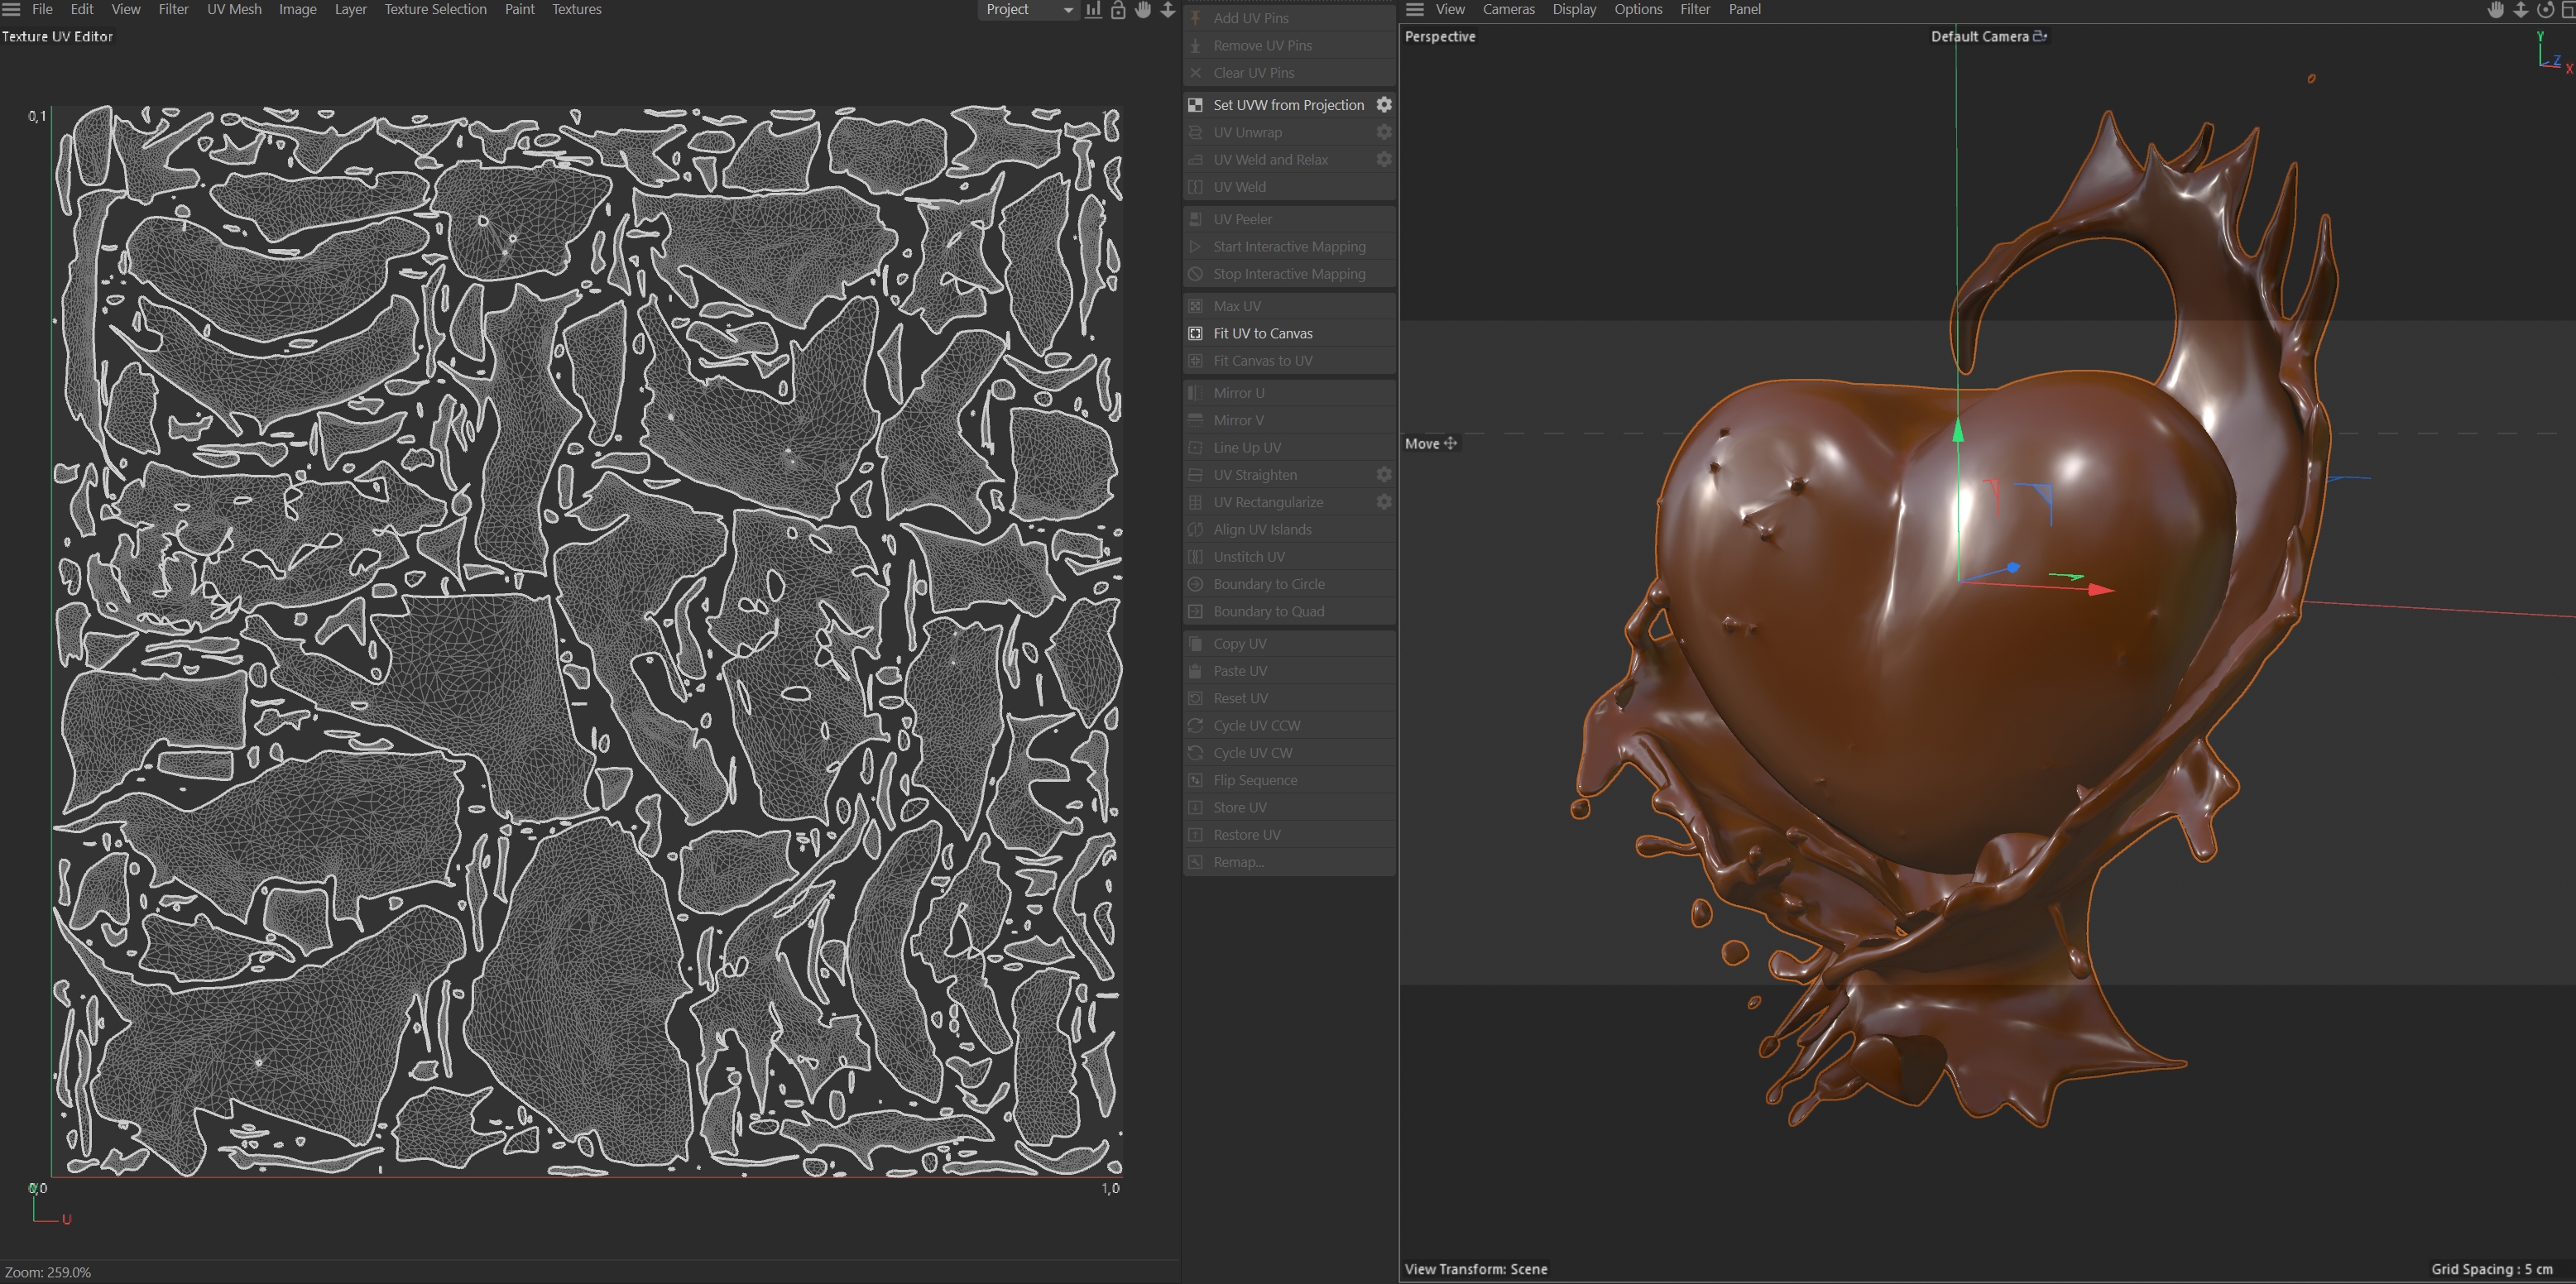Screen dimensions: 2576x1284
Task: Toggle the lock icon in UV editor header
Action: click(1118, 10)
